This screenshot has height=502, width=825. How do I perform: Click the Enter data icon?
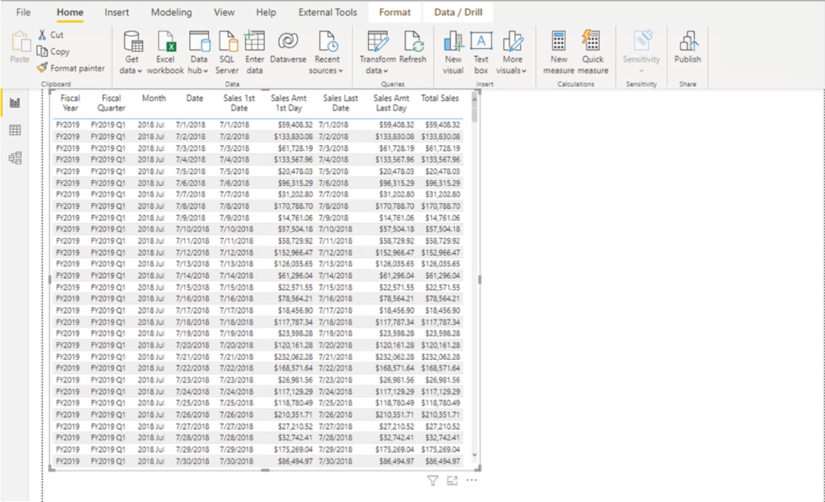[255, 41]
